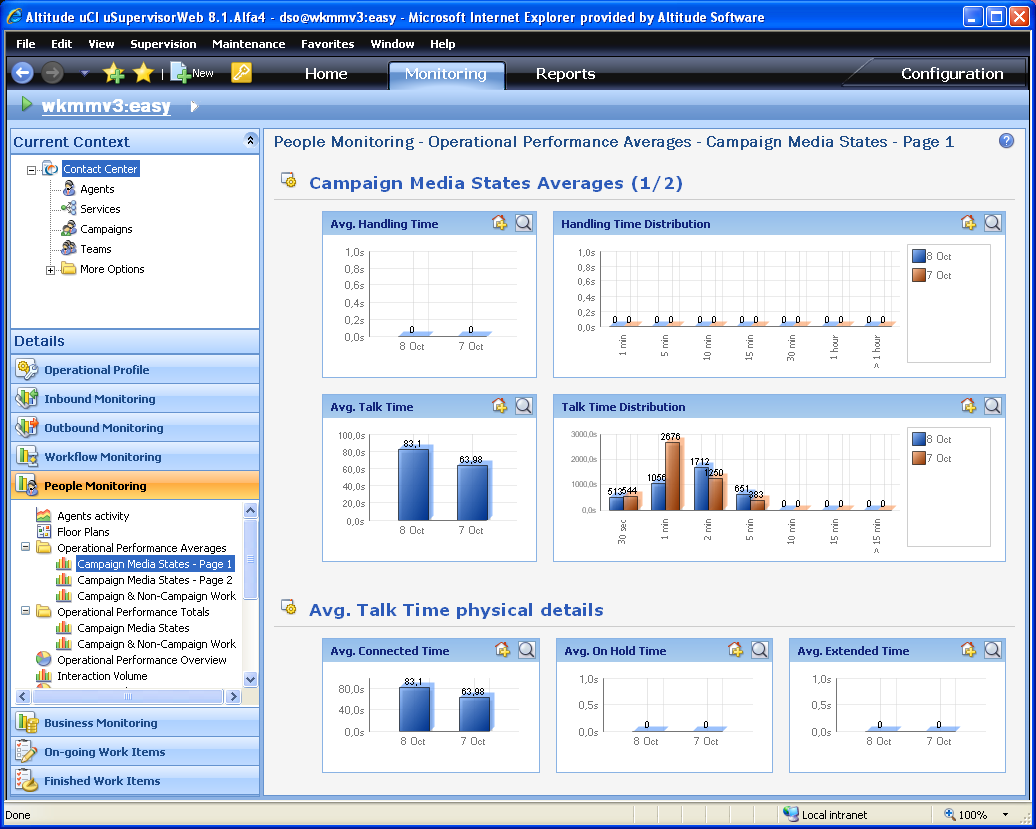Collapse the Current Context panel
1036x829 pixels.
(x=250, y=141)
